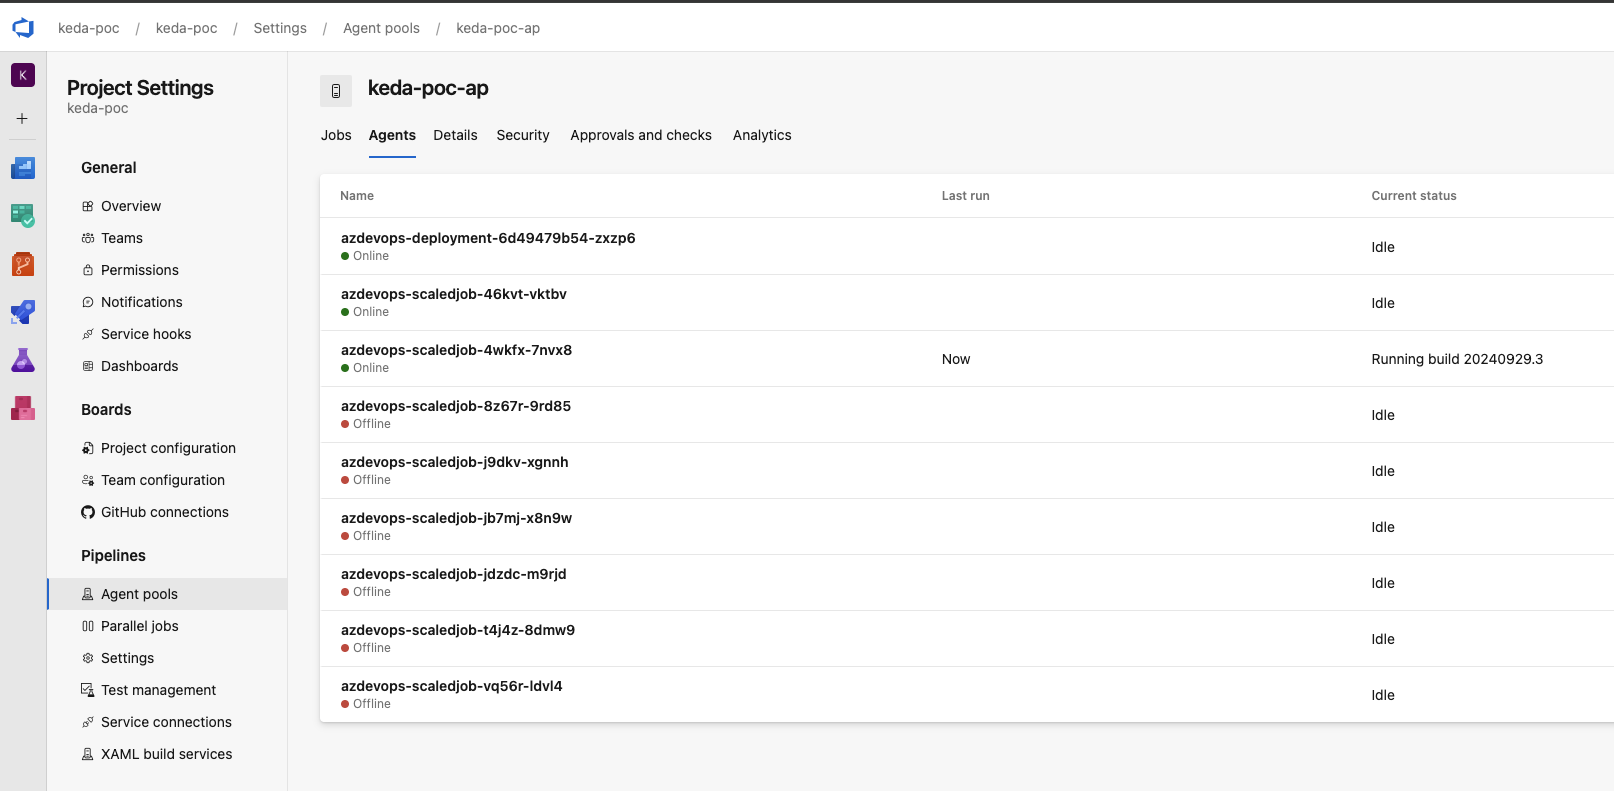Open the Overview hub icon in rail
The image size is (1614, 791).
[x=23, y=168]
